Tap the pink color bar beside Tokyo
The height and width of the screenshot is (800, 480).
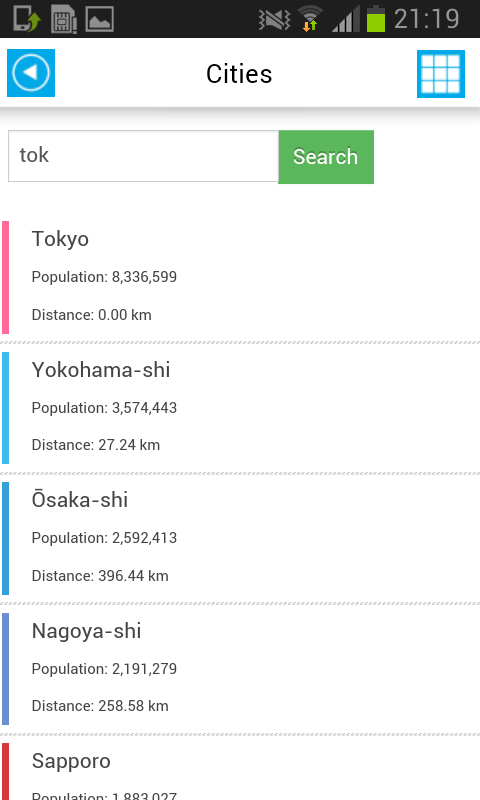pyautogui.click(x=5, y=277)
